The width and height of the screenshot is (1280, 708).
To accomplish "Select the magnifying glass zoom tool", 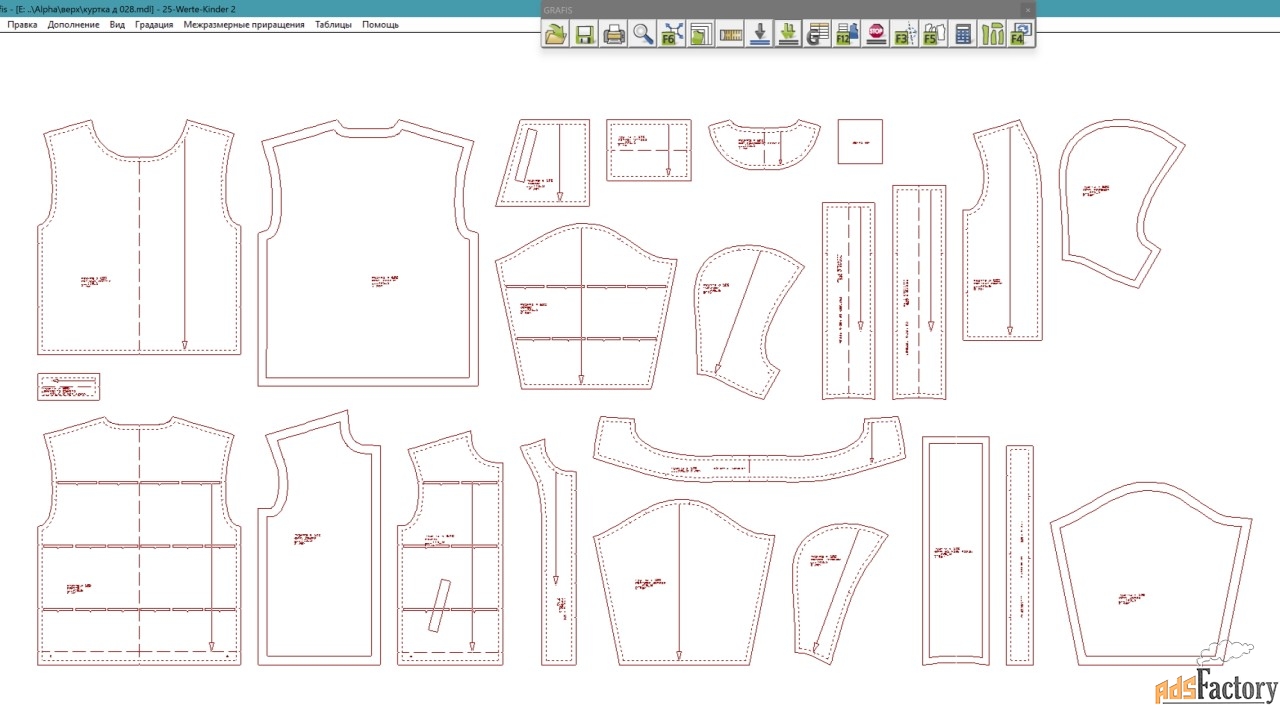I will pos(643,34).
